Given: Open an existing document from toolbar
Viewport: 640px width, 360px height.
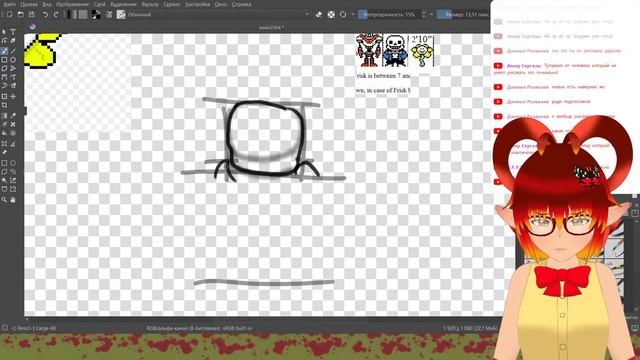Looking at the screenshot, I should coord(20,14).
